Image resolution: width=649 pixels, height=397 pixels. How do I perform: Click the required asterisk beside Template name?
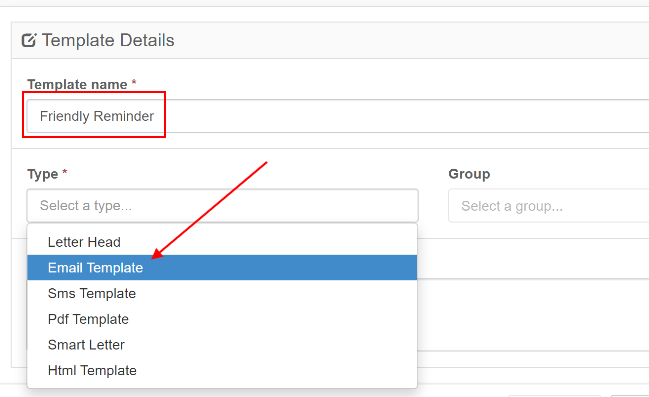click(134, 82)
